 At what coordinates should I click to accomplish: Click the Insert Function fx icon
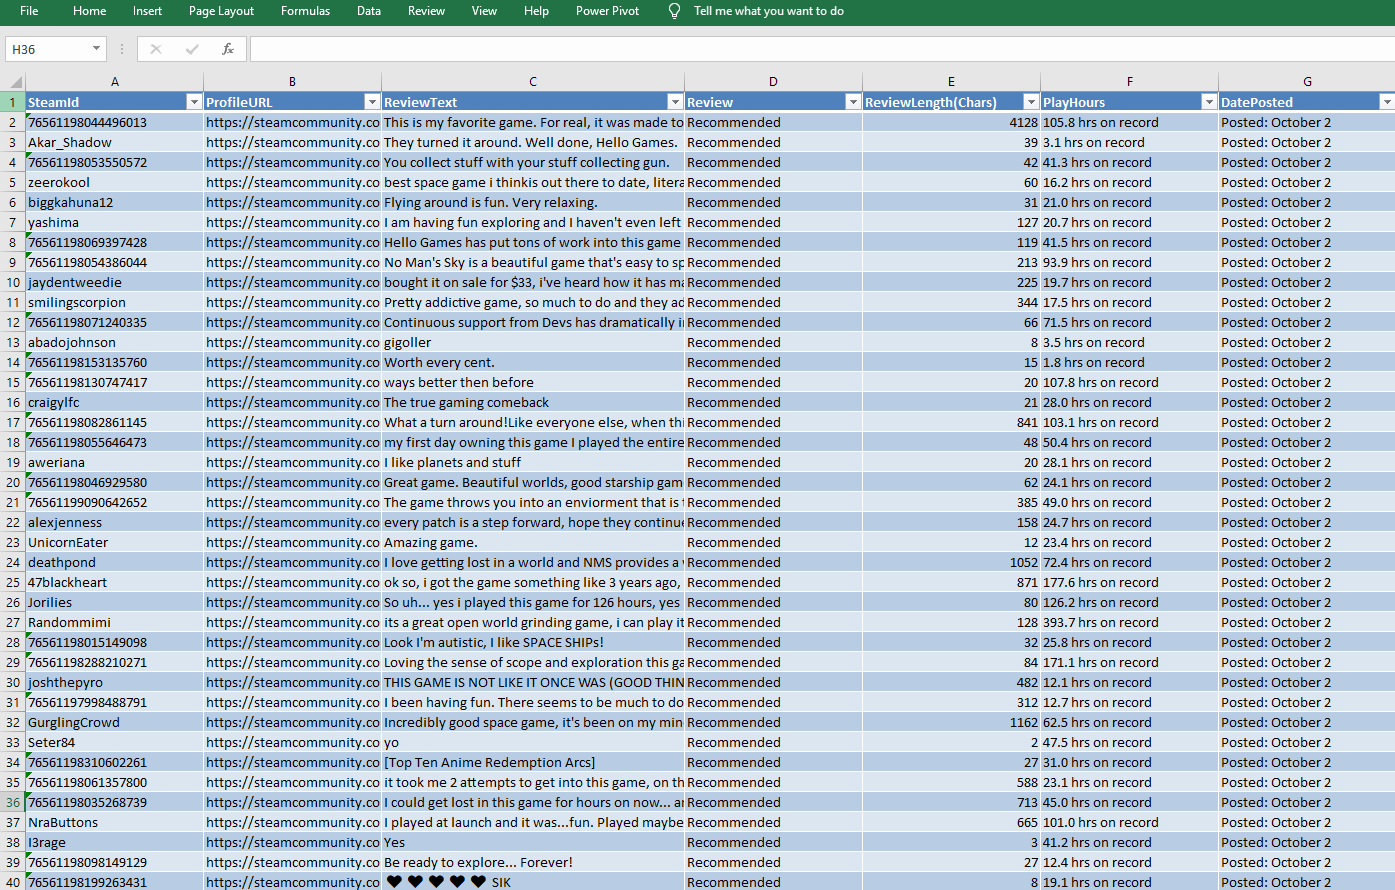coord(228,49)
